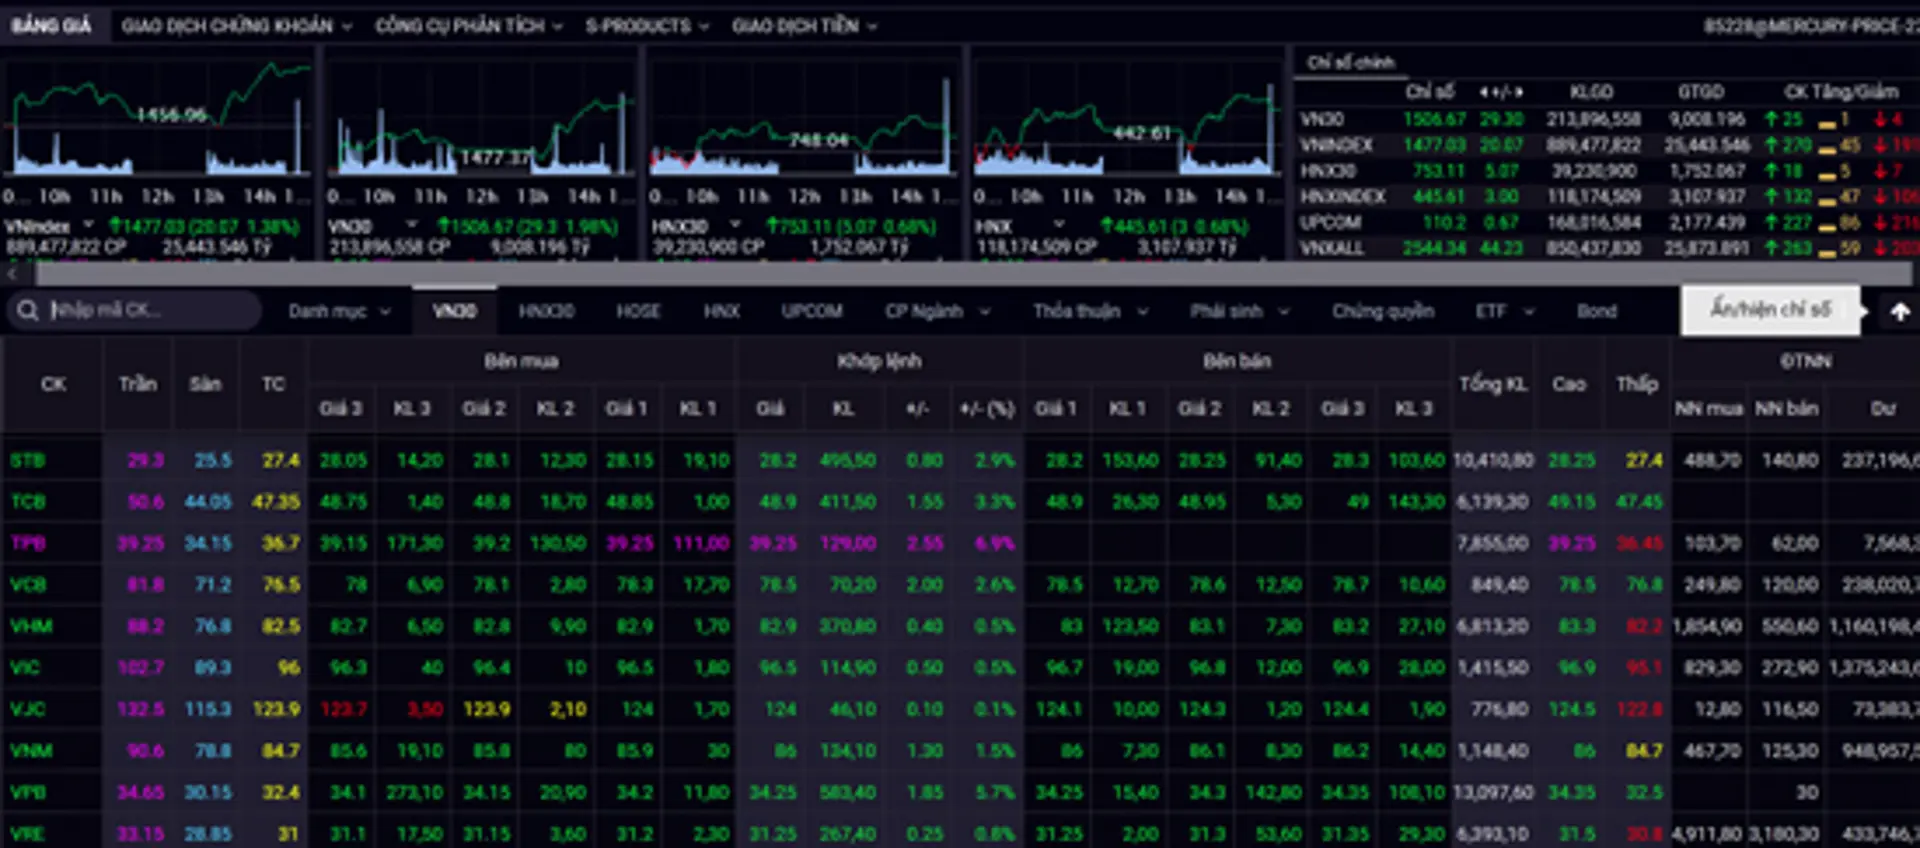Click the TPB stock symbol
Screen dimensions: 1920x848
[28, 543]
